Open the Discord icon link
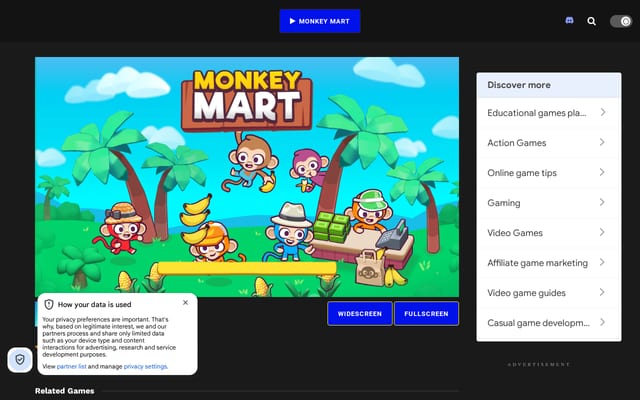Screen dimensions: 640x400 coord(569,20)
